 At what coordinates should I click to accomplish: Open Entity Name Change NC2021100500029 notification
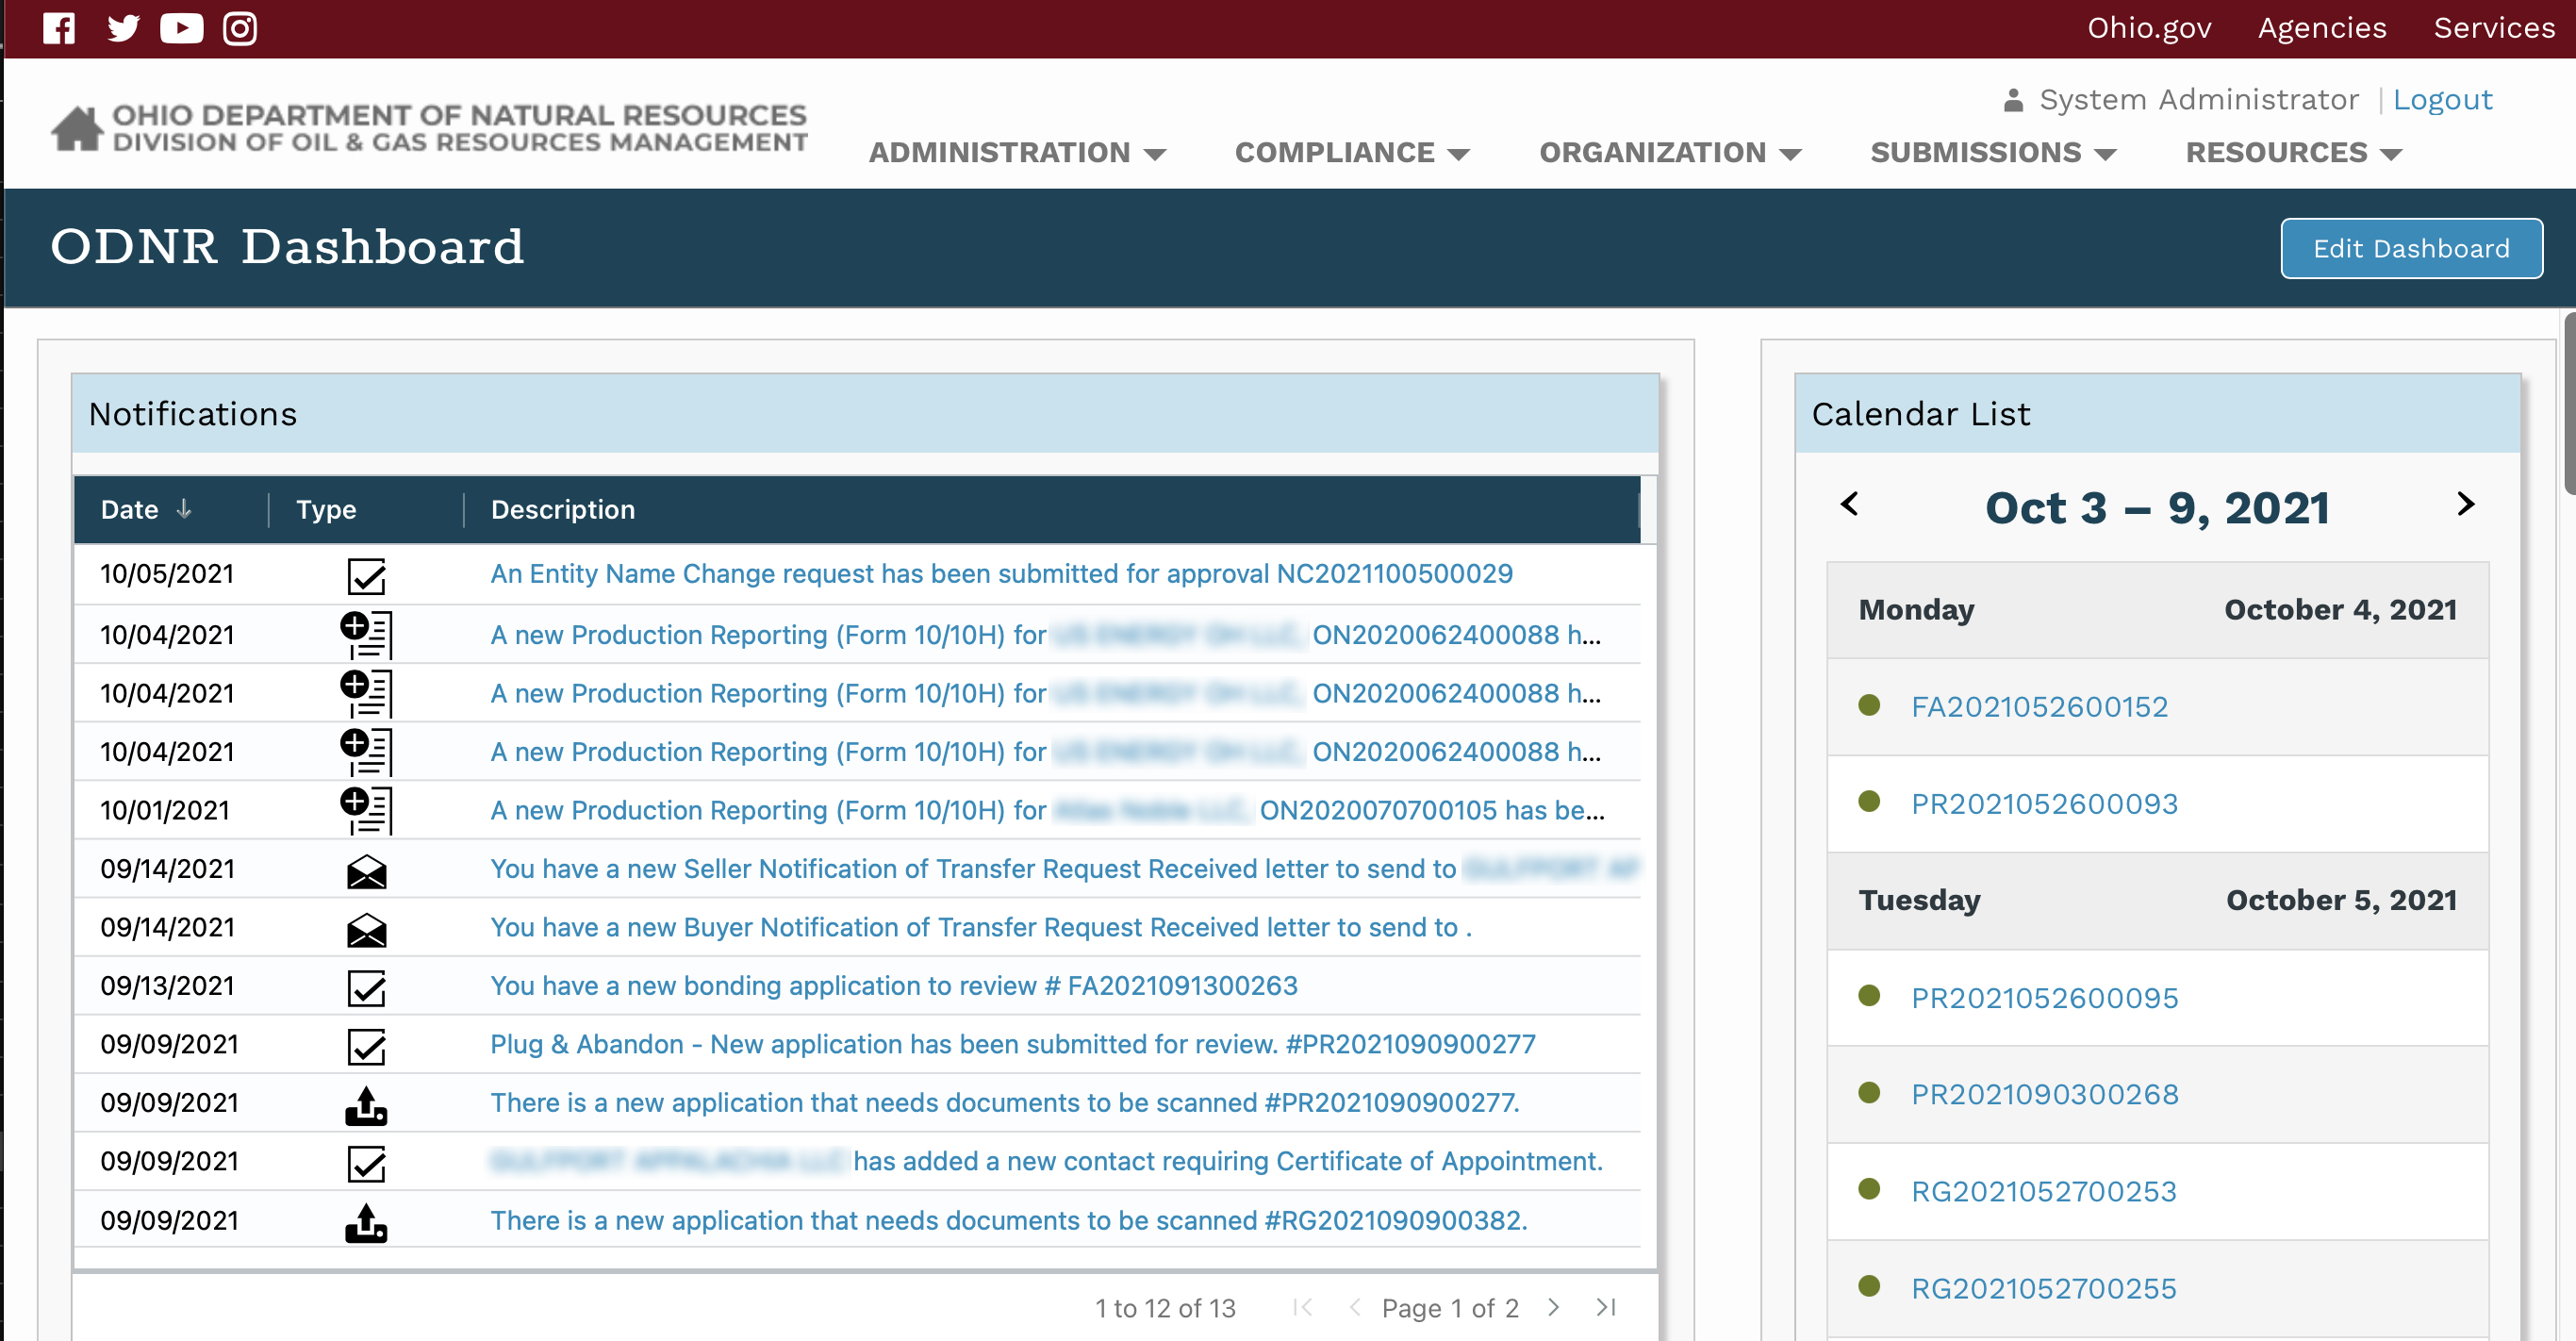[x=1001, y=574]
